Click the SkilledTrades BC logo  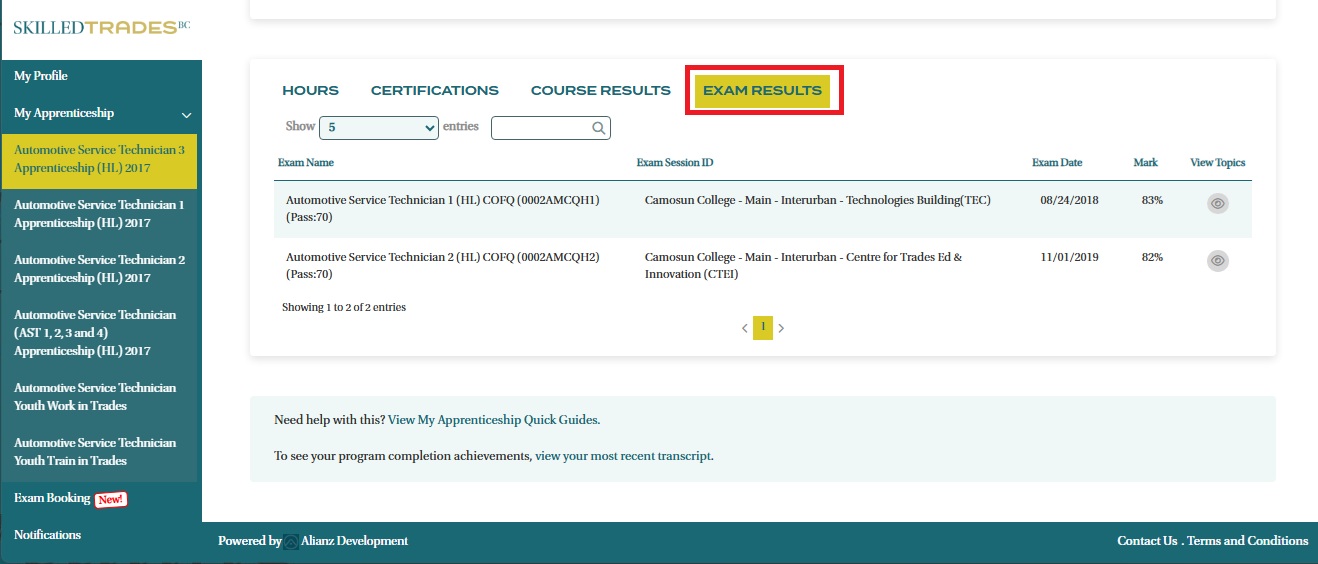click(100, 27)
